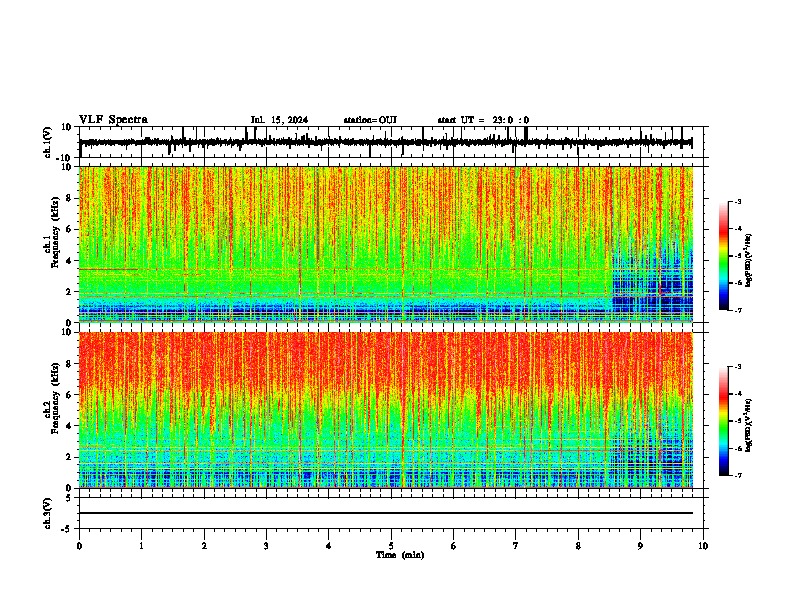Screen dimensions: 792x612
Task: Click the "6" kHz tick on ch.2 spectrogram axis
Action: (70, 395)
